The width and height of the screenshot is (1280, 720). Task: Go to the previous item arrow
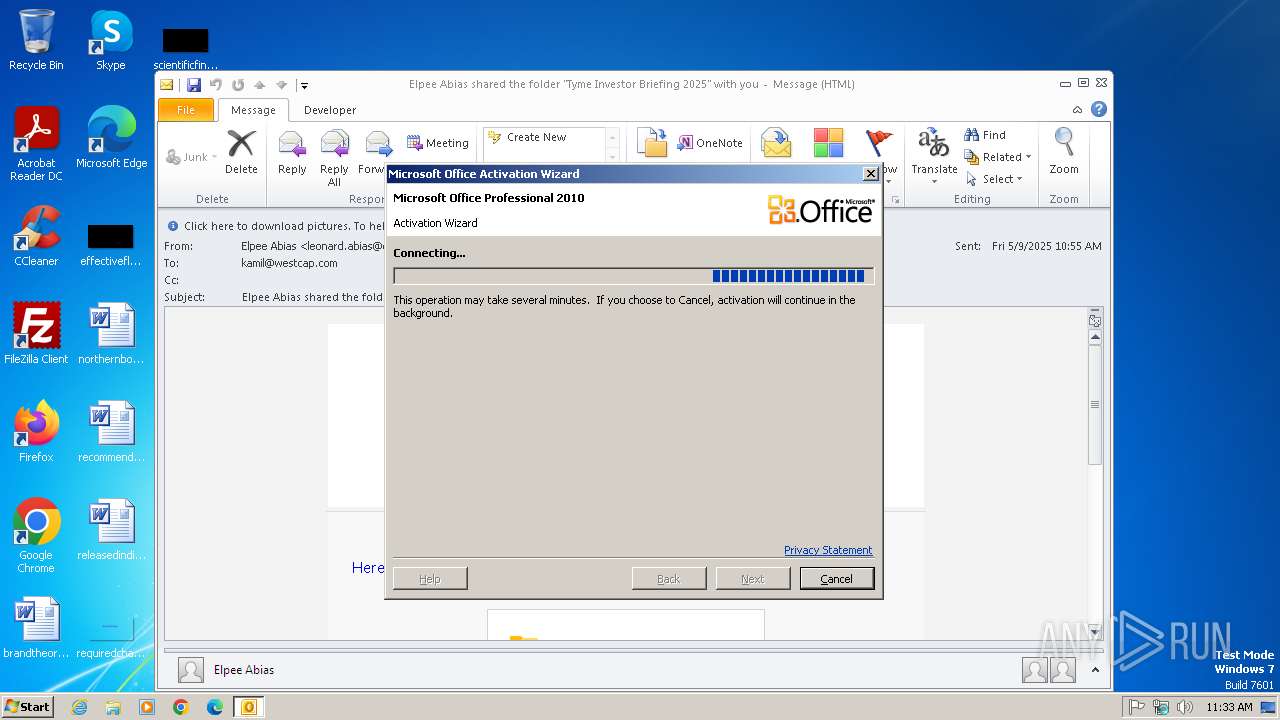(260, 85)
